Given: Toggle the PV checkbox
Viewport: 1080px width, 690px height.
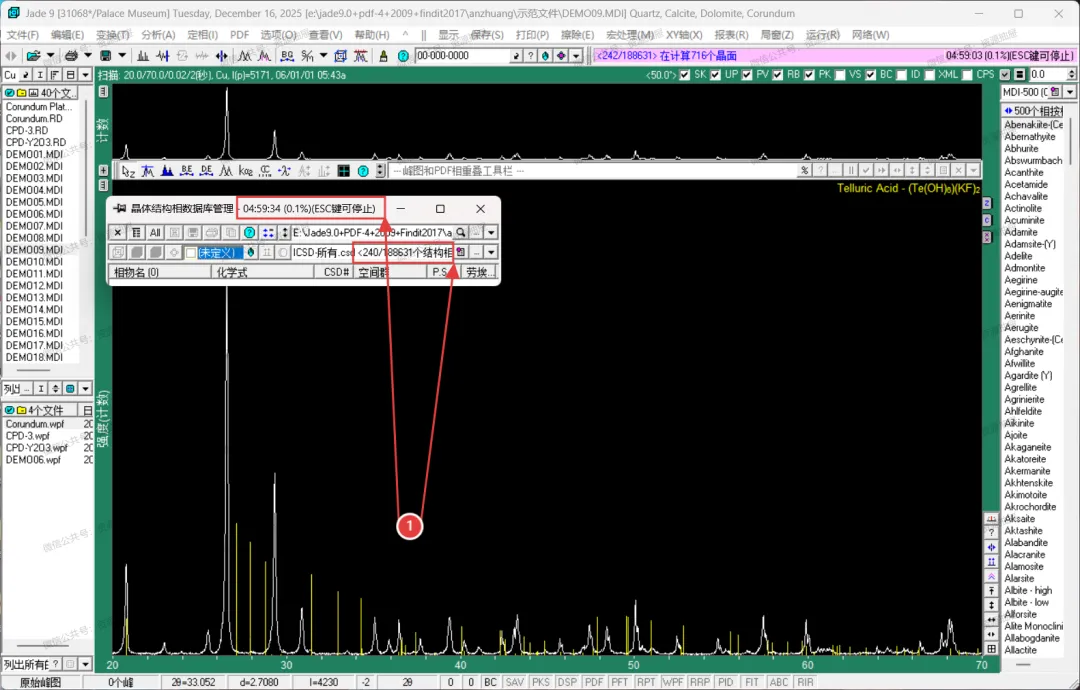Looking at the screenshot, I should pyautogui.click(x=747, y=75).
